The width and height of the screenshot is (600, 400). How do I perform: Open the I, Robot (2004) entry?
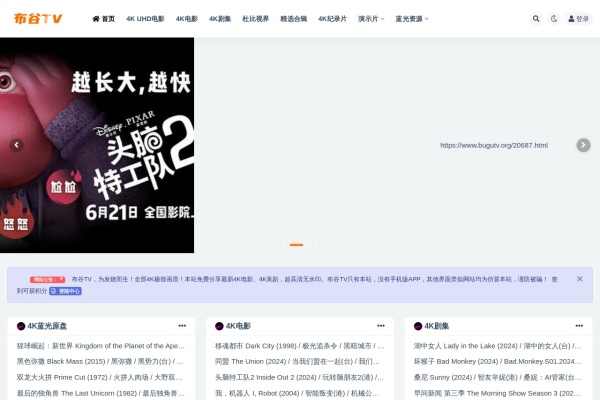point(297,393)
